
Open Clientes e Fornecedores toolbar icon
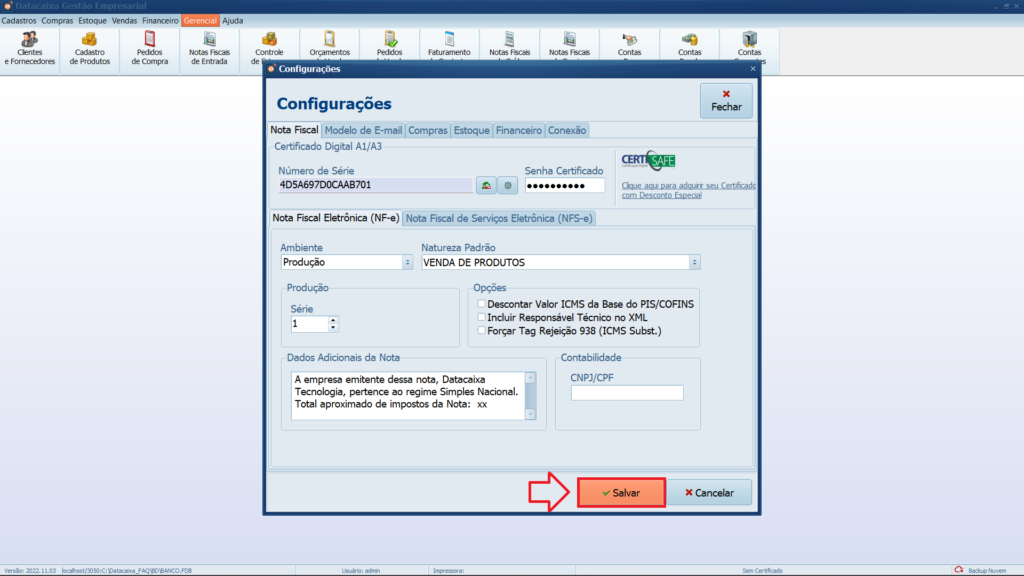tap(30, 48)
